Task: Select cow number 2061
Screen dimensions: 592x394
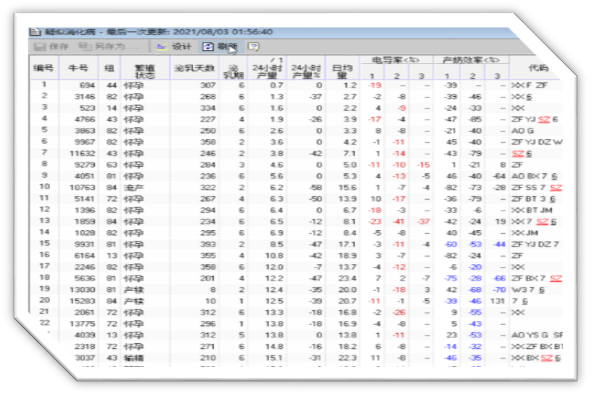Action: 85,312
